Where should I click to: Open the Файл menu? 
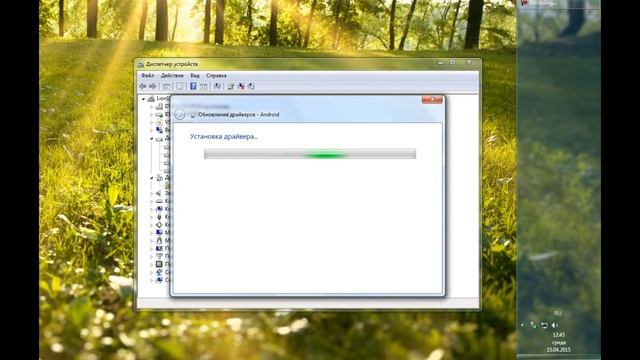147,76
